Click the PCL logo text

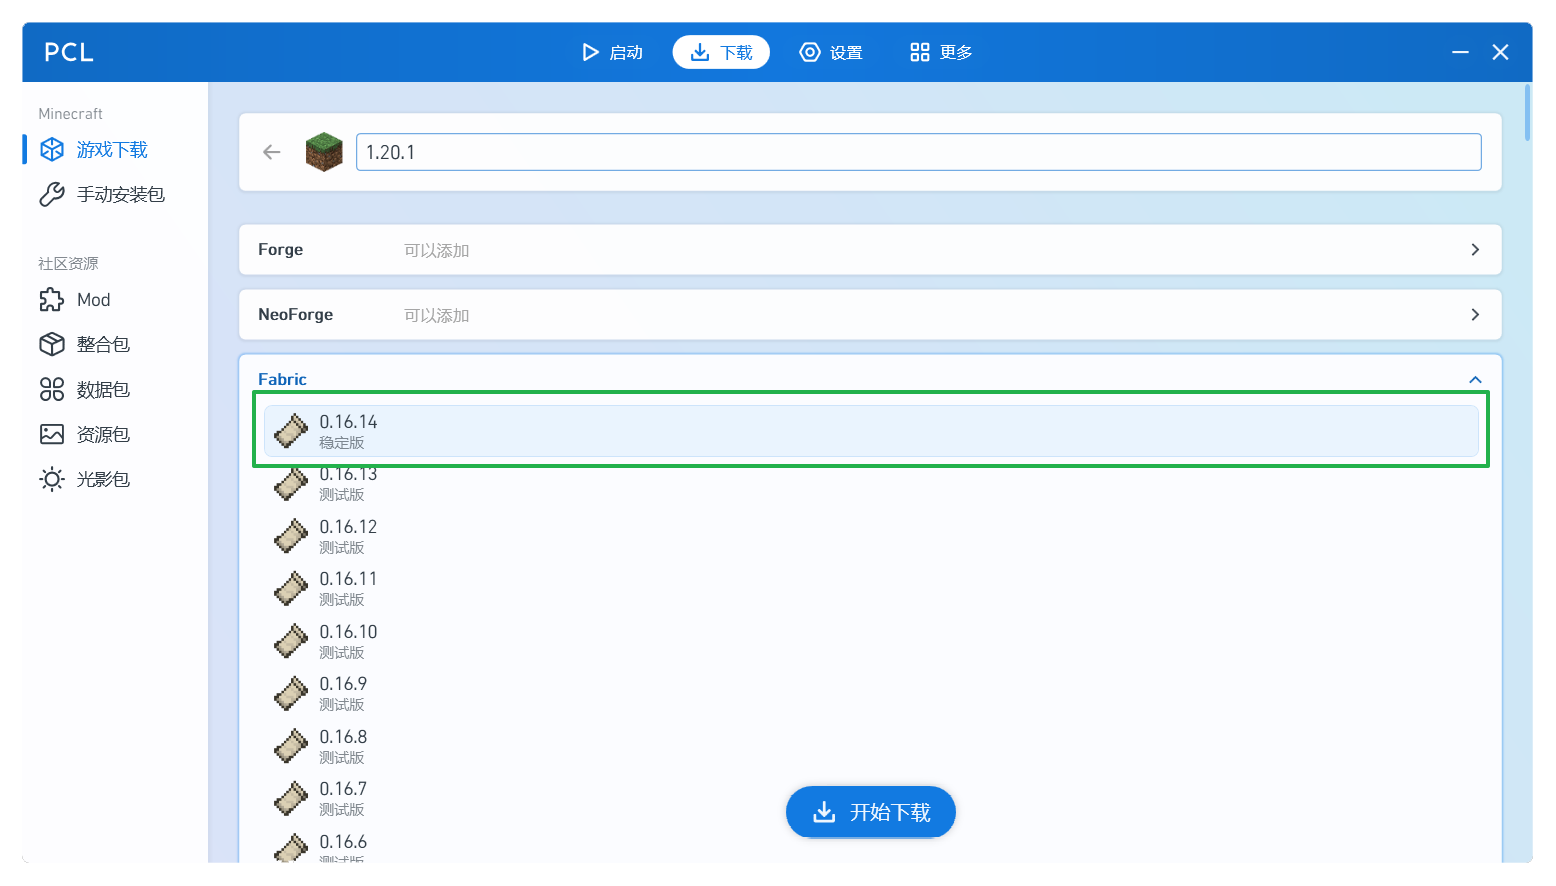pyautogui.click(x=69, y=52)
